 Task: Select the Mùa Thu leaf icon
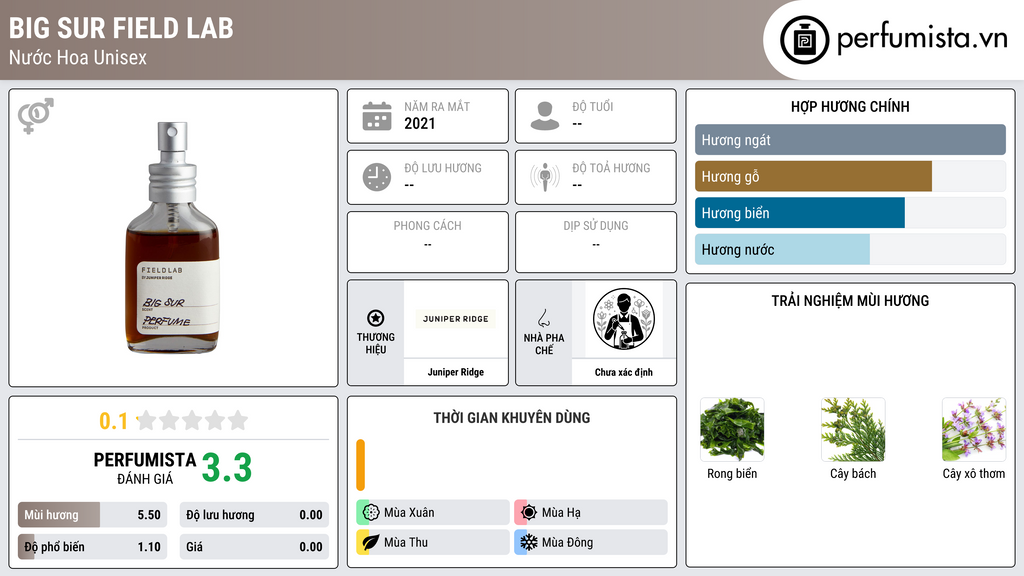pos(370,542)
